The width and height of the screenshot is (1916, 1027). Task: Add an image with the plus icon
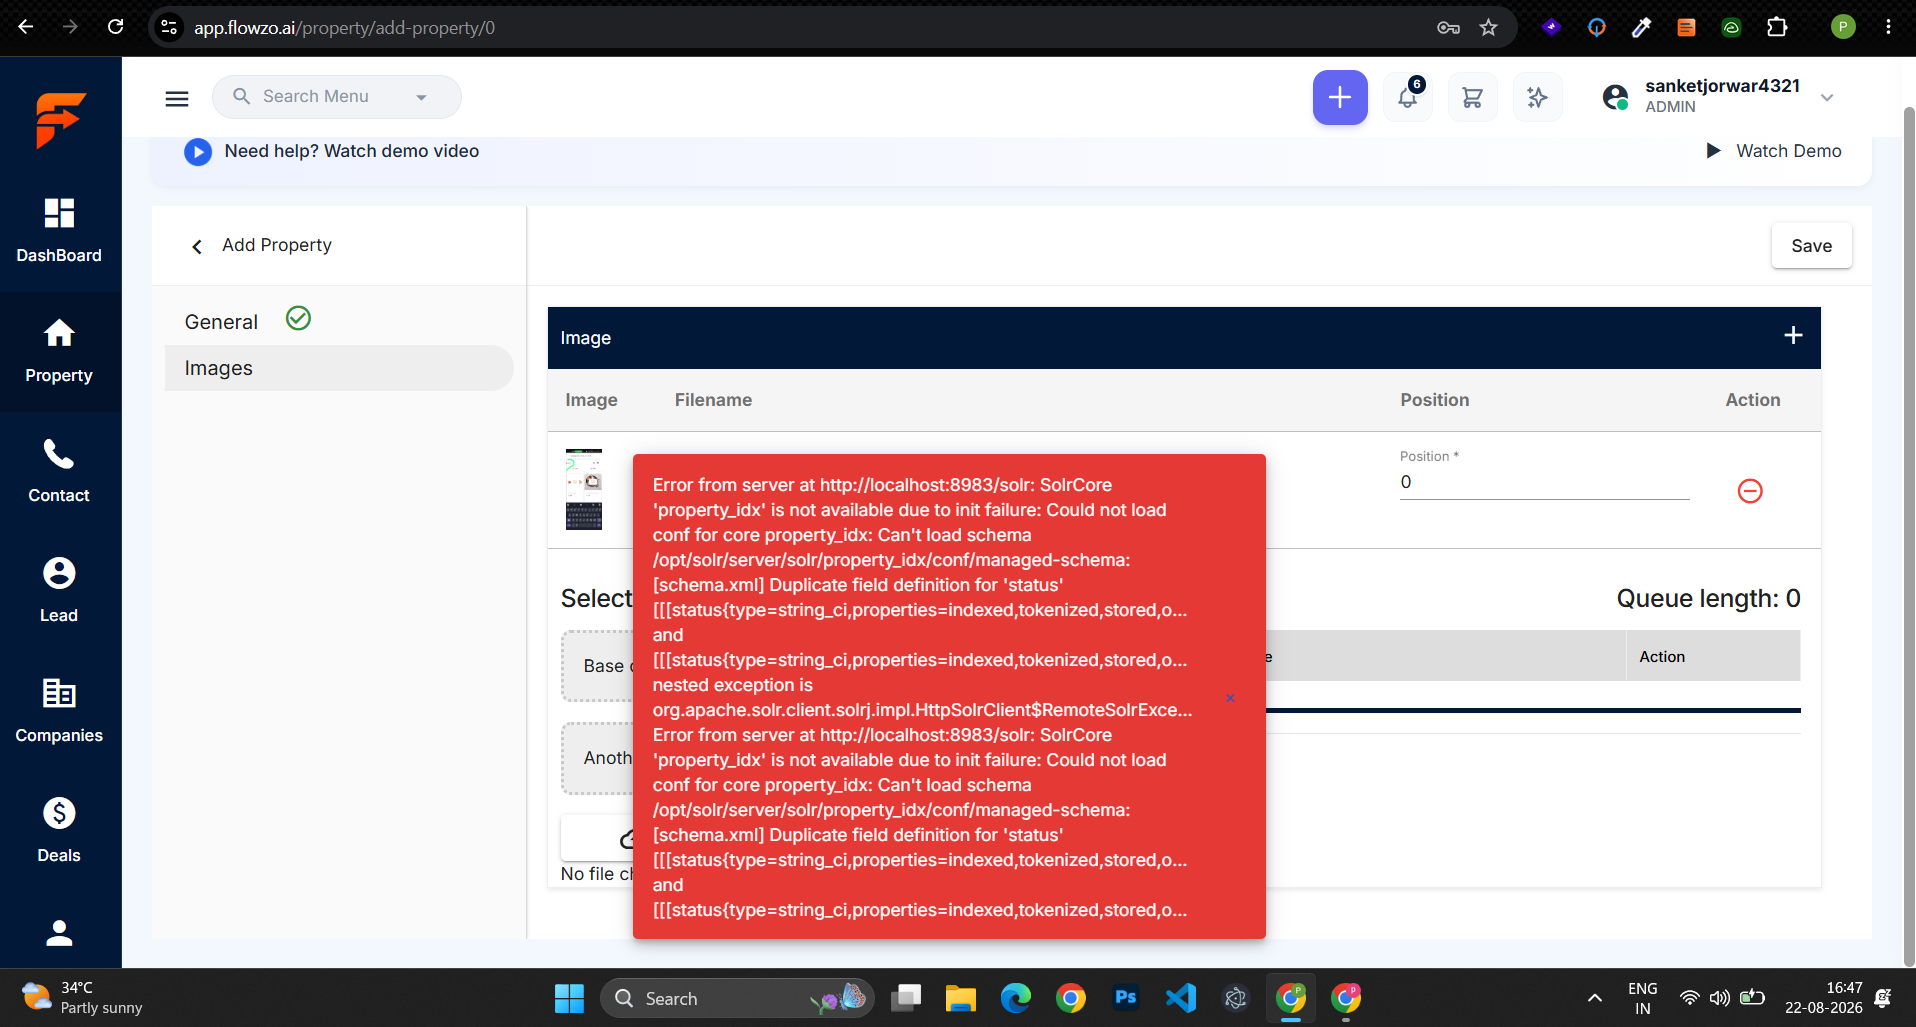tap(1793, 336)
